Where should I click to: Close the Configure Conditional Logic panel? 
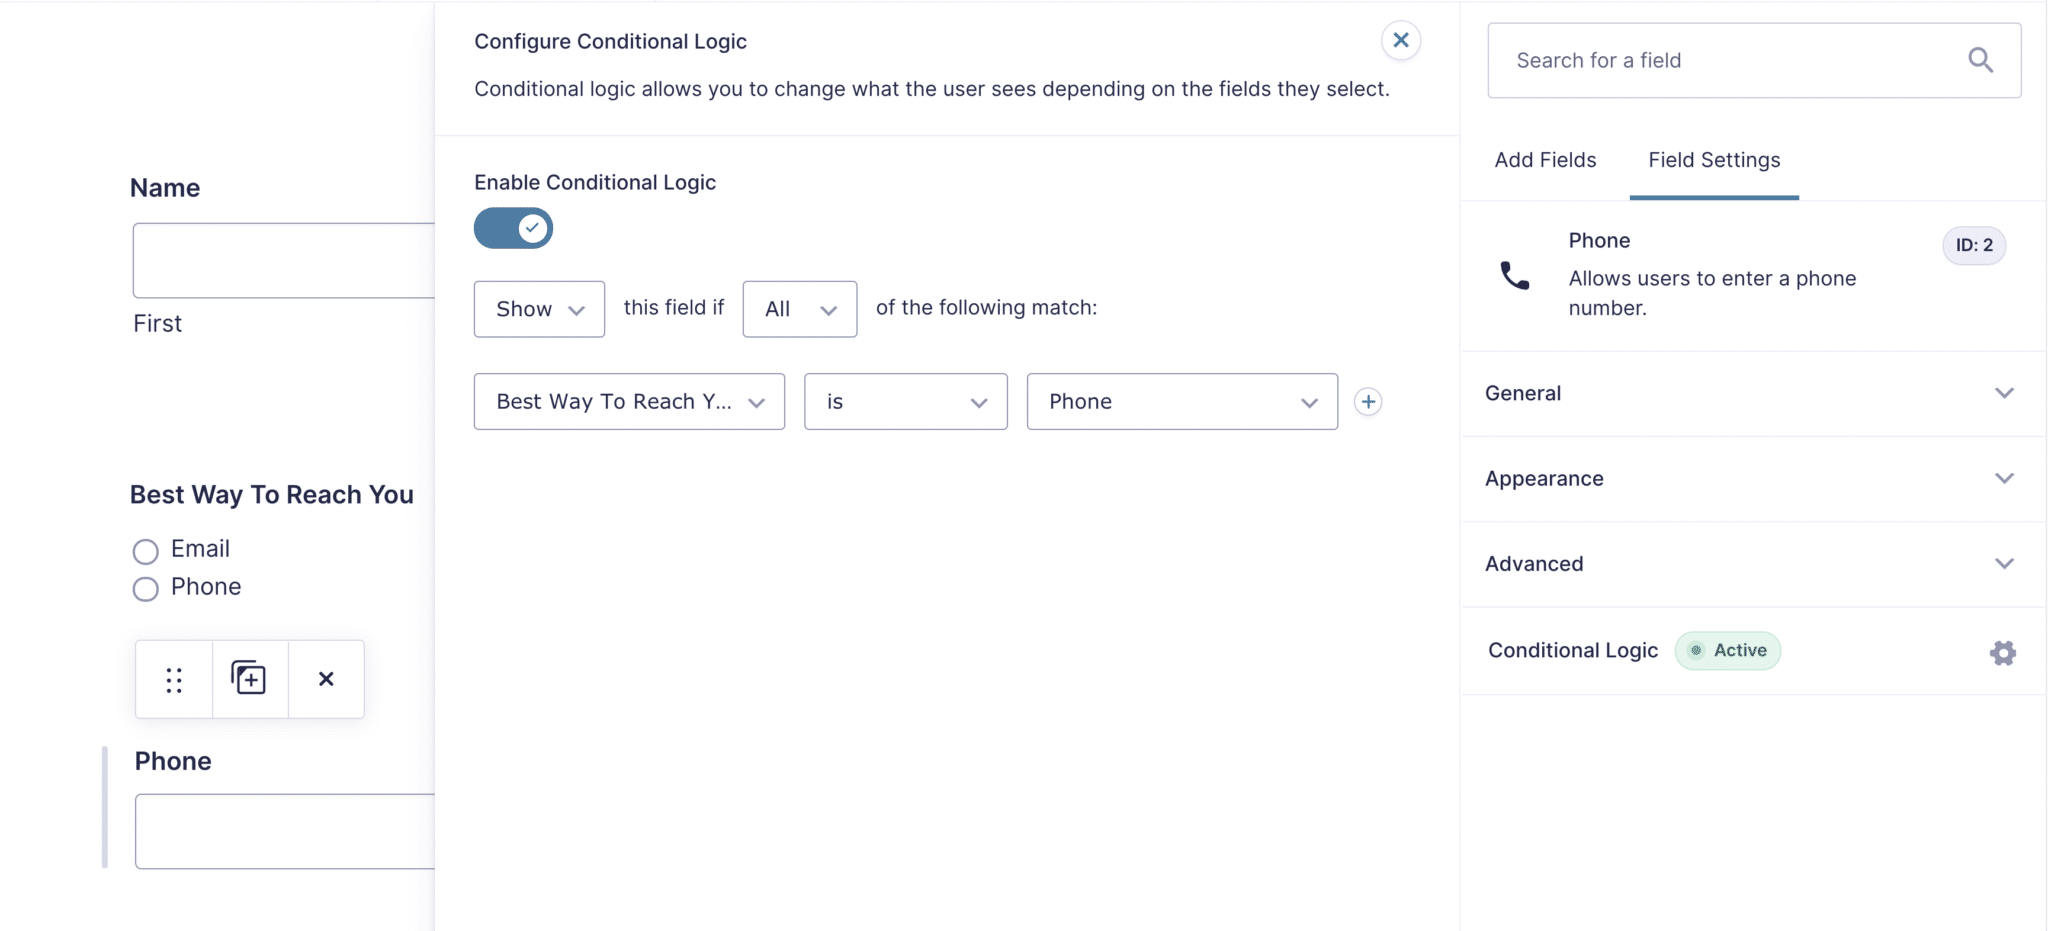pos(1400,40)
